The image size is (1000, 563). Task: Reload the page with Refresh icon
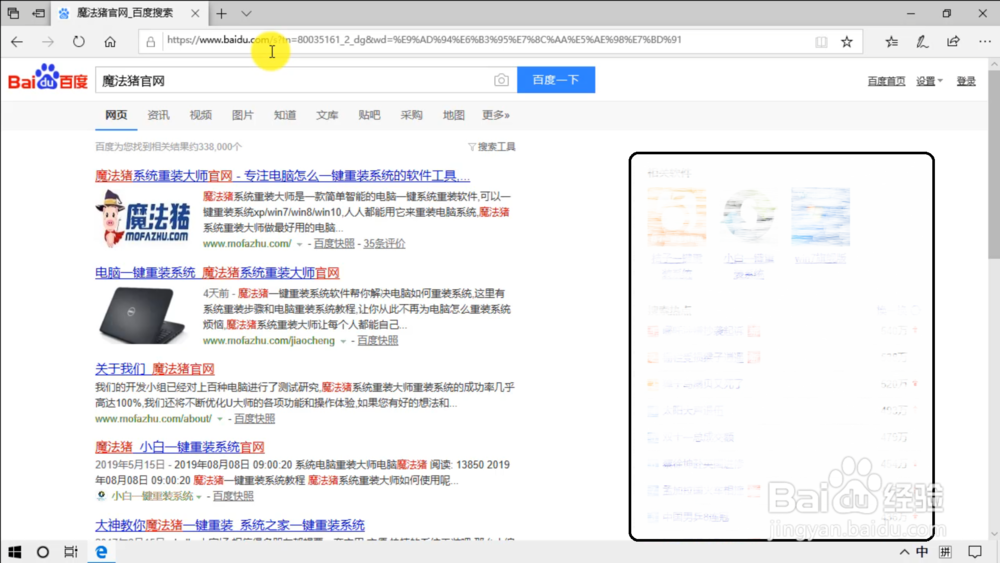[78, 42]
